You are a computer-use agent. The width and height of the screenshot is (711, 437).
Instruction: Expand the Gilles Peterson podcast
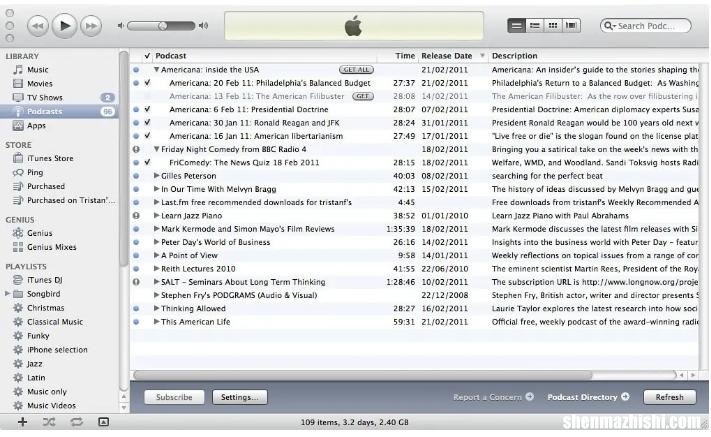(156, 175)
